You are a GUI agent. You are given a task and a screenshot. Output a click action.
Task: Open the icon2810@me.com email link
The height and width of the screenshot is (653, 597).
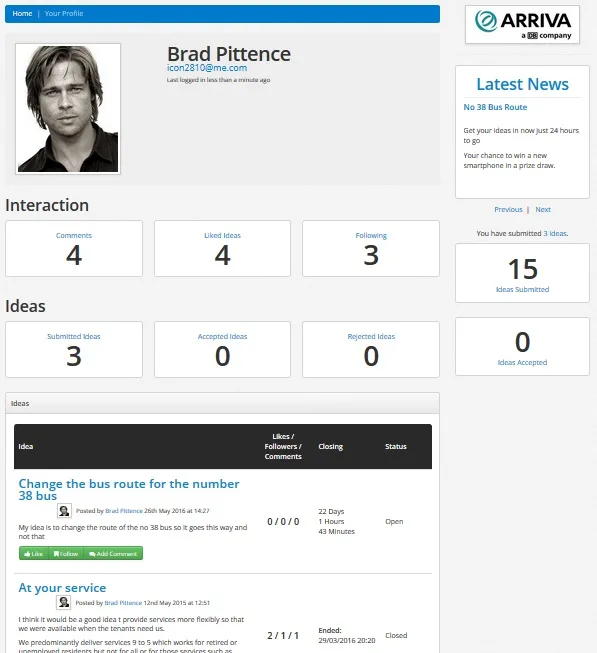coord(207,68)
